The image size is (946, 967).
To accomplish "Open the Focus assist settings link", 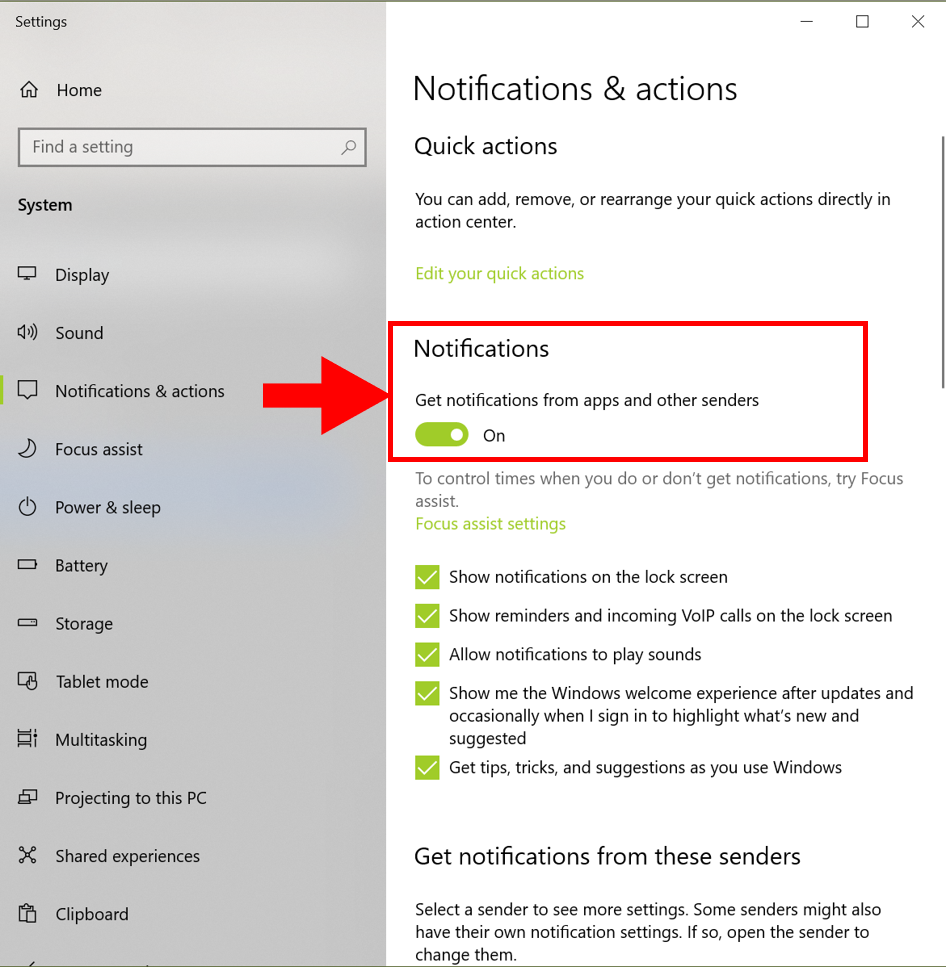I will click(x=490, y=524).
